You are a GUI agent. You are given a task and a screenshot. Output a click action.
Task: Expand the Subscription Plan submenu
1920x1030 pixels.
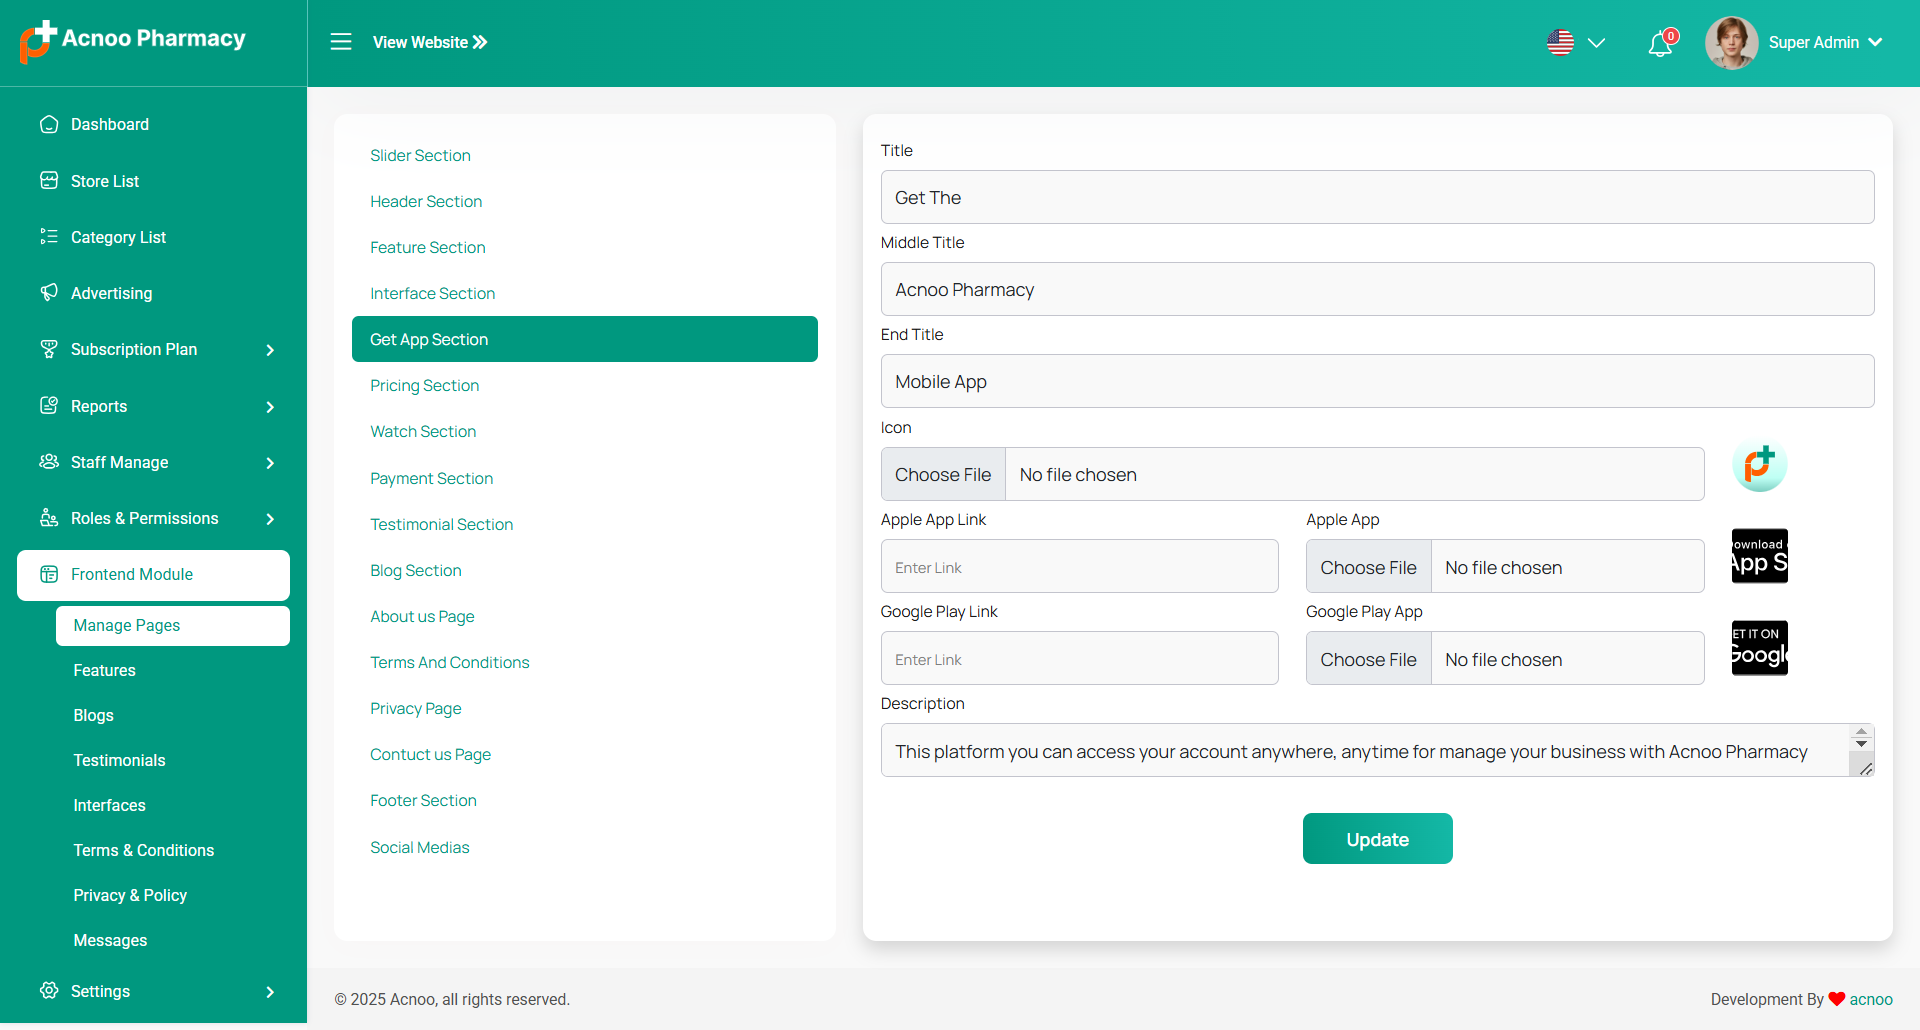click(x=270, y=350)
